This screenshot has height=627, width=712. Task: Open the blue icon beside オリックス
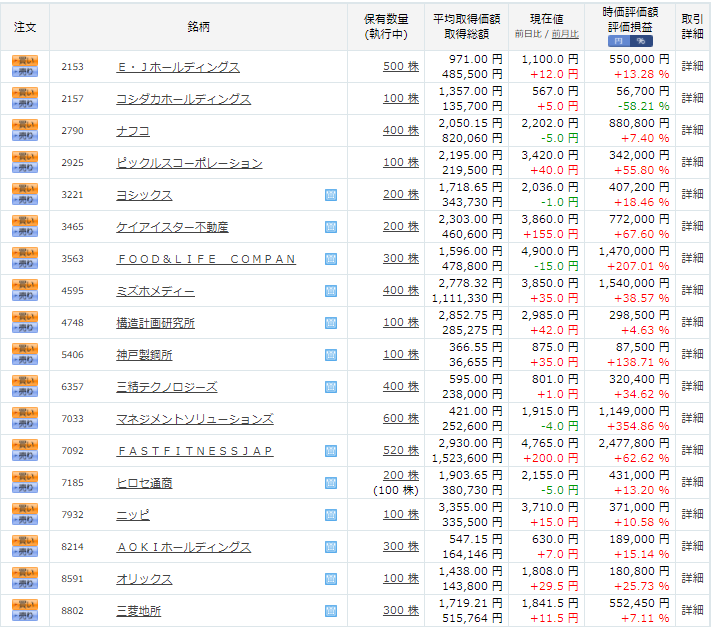(x=331, y=579)
